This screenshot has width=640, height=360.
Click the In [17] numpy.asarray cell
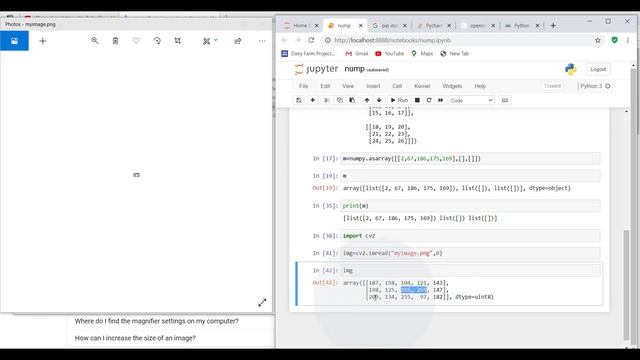(470, 158)
